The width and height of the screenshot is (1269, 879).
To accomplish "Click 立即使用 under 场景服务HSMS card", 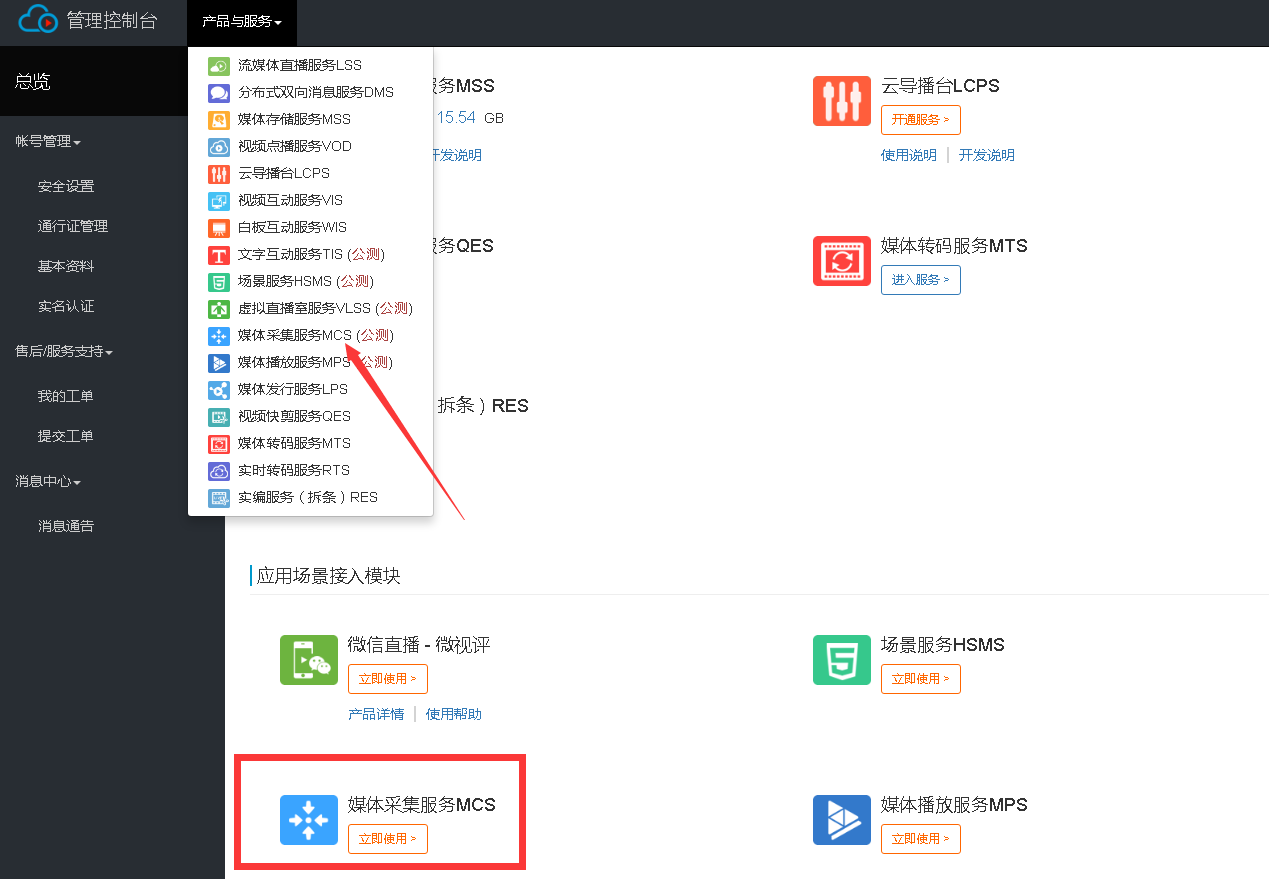I will pos(921,679).
